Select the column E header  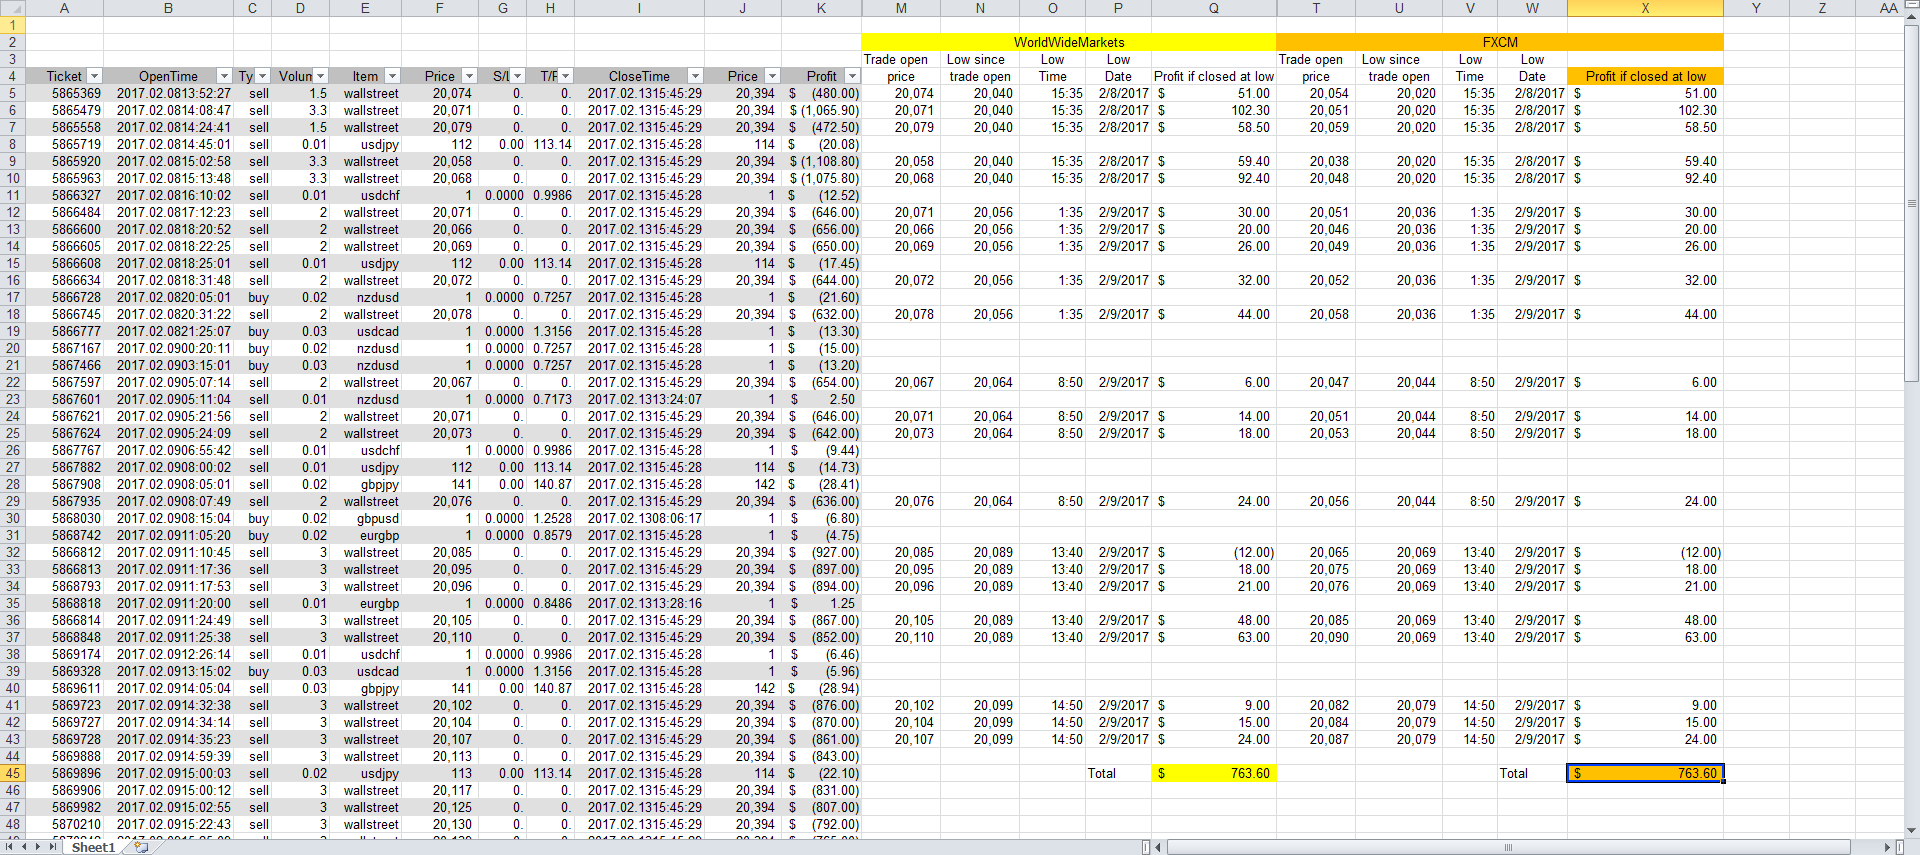coord(365,8)
